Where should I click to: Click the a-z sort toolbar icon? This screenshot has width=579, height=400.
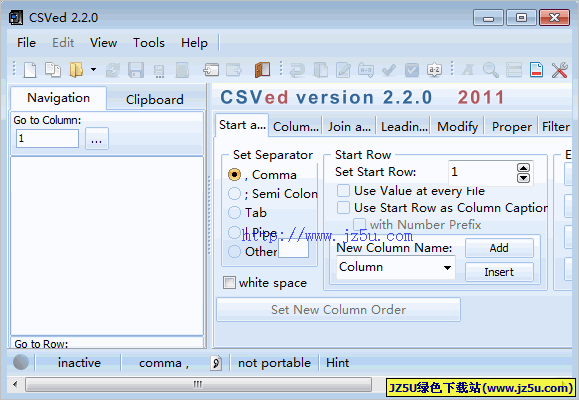(x=434, y=69)
